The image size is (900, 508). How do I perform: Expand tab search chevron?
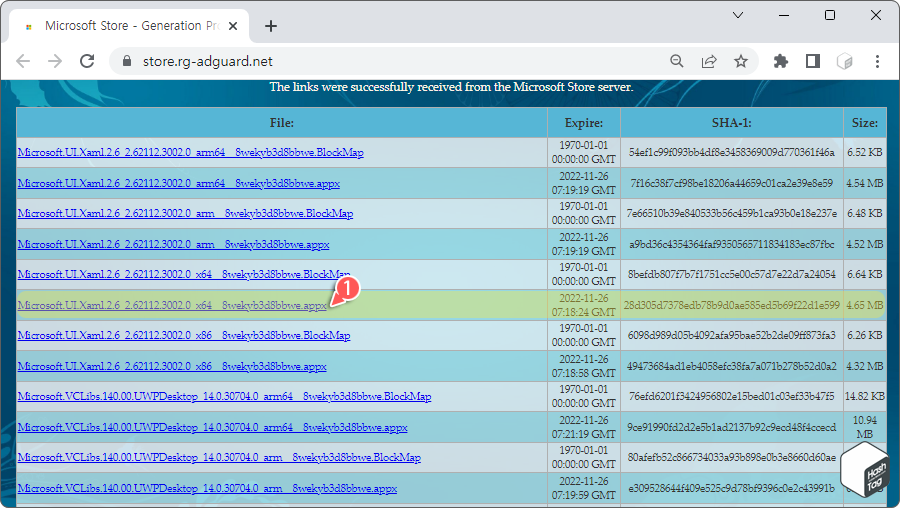pyautogui.click(x=738, y=15)
